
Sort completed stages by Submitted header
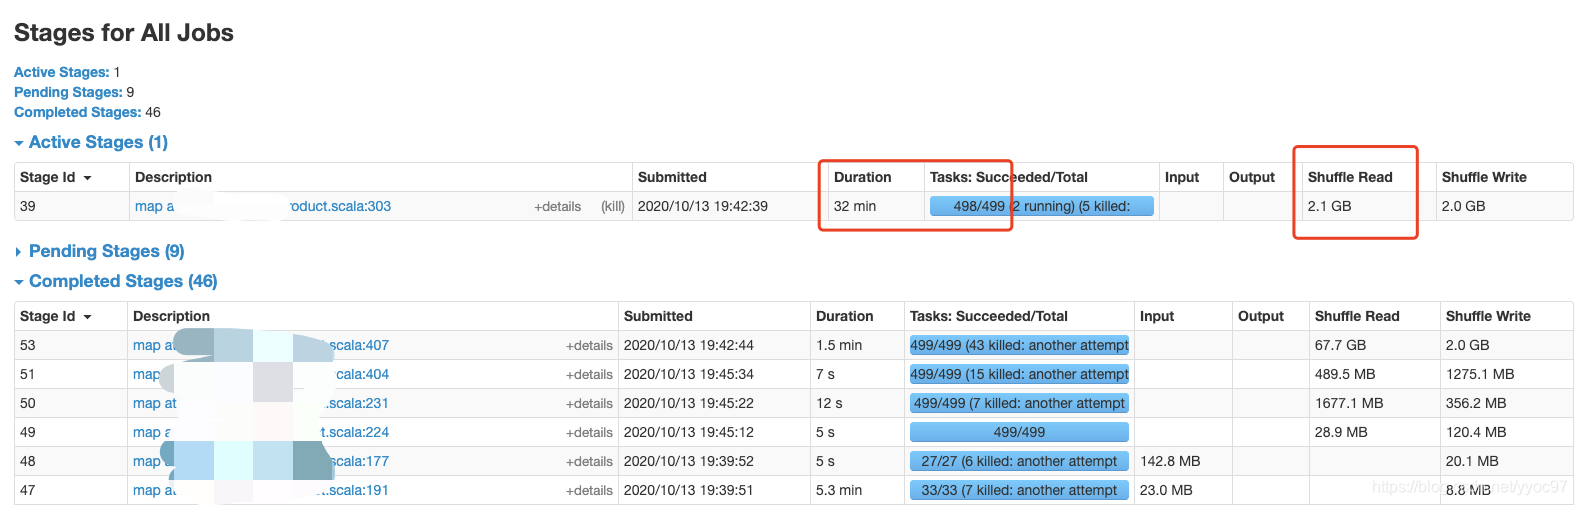[658, 316]
